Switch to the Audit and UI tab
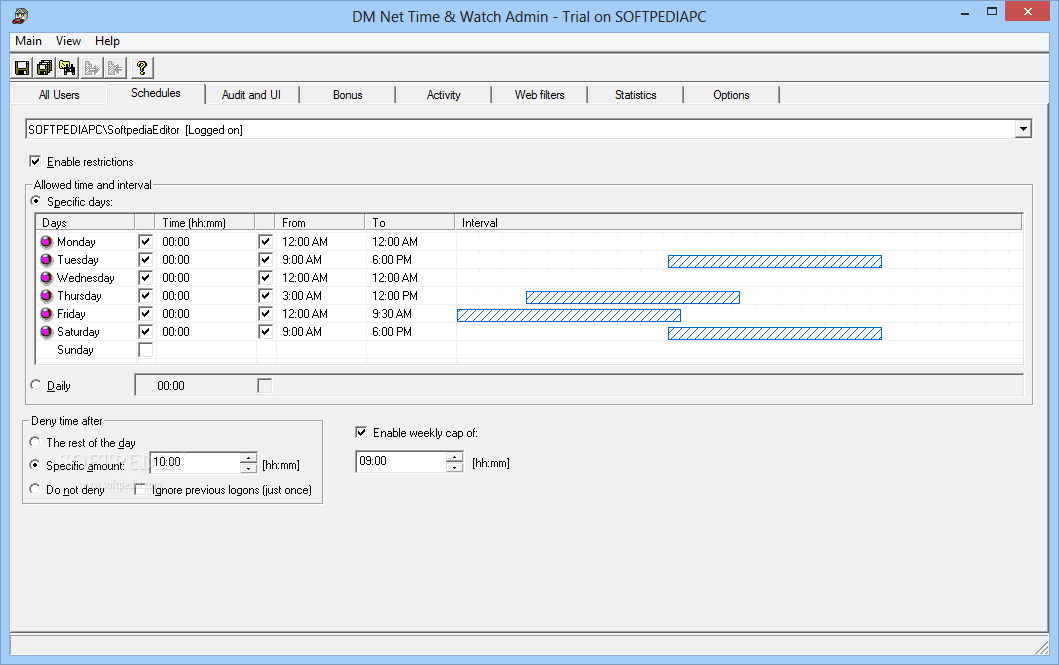The image size is (1059, 665). point(251,95)
